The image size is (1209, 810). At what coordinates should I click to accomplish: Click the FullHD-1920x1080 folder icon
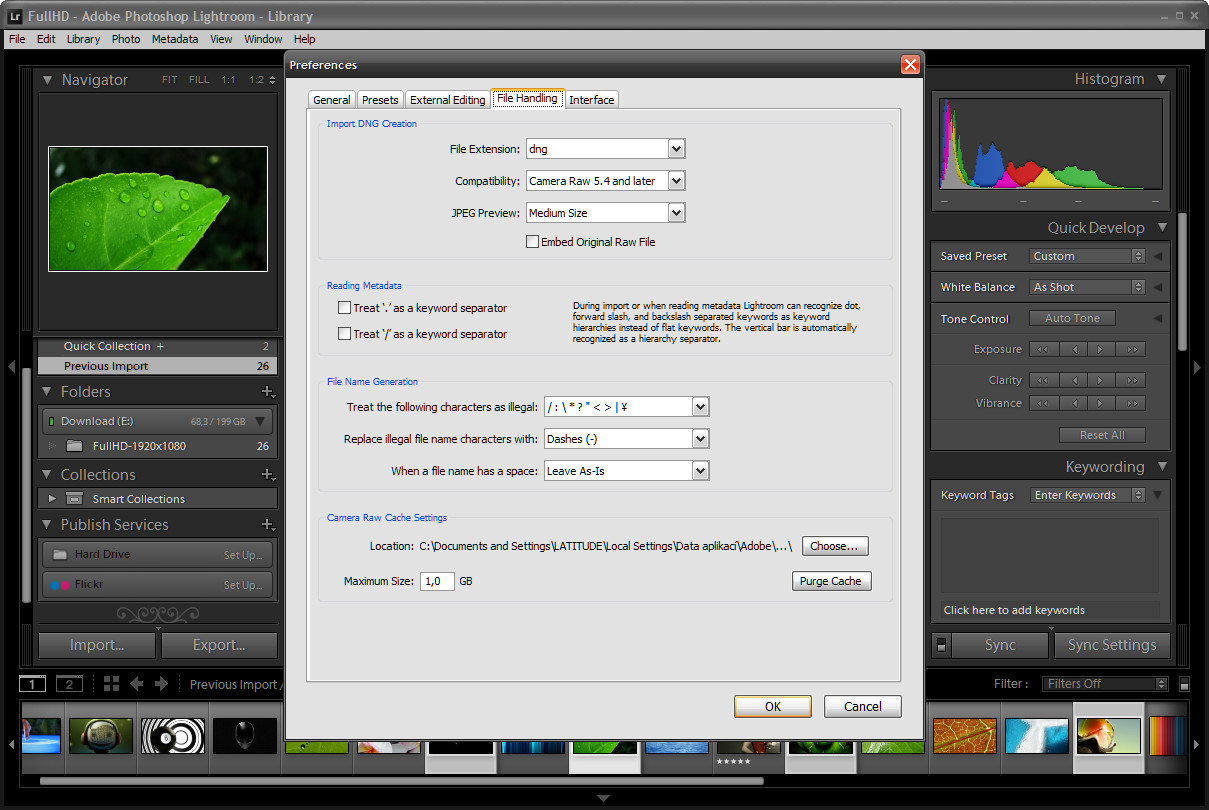point(74,446)
